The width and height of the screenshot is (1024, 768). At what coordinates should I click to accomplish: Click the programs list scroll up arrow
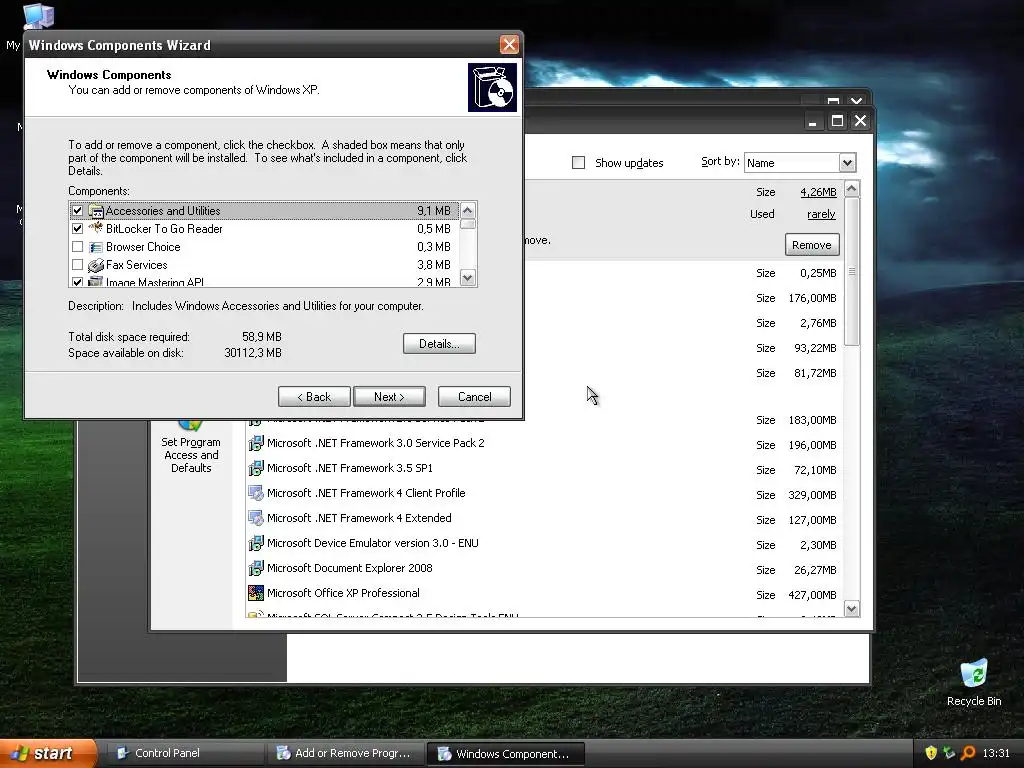[x=852, y=189]
